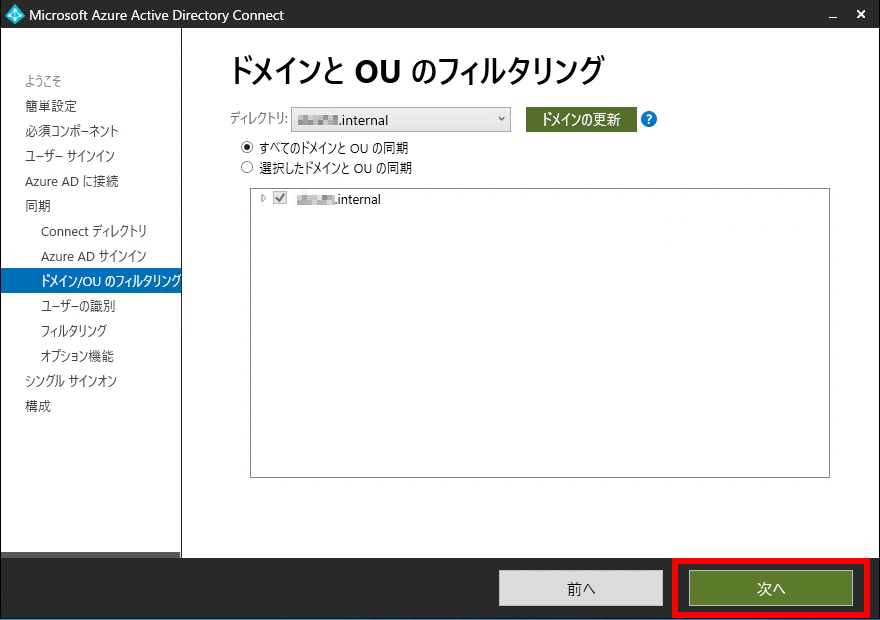Click the 次へ button
Screen dimensions: 880x620
pos(771,588)
